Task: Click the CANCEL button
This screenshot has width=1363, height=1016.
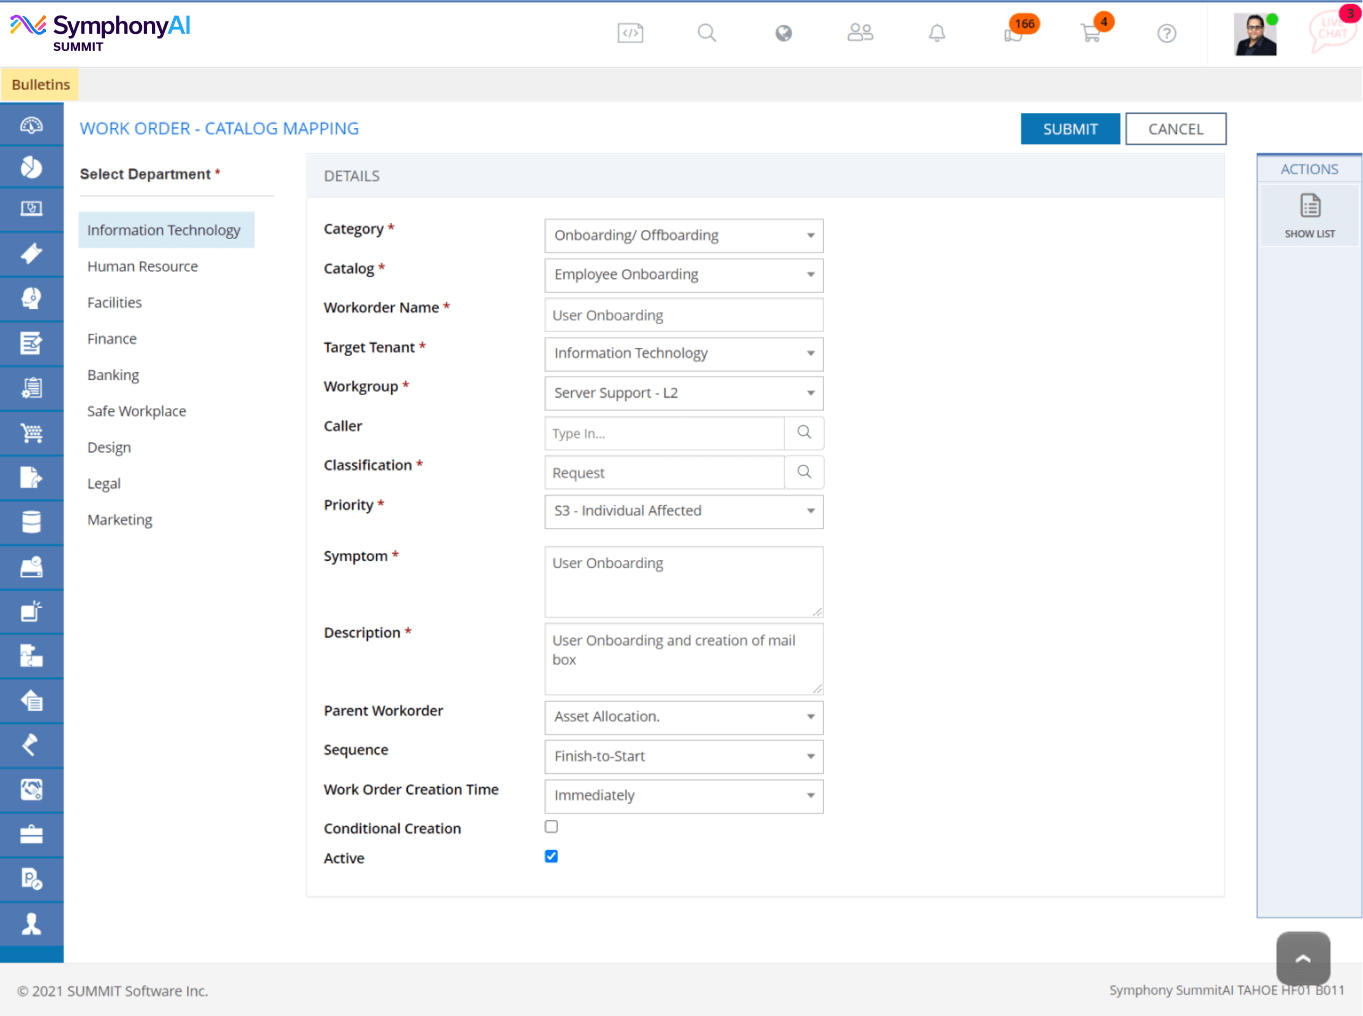Action: point(1176,129)
